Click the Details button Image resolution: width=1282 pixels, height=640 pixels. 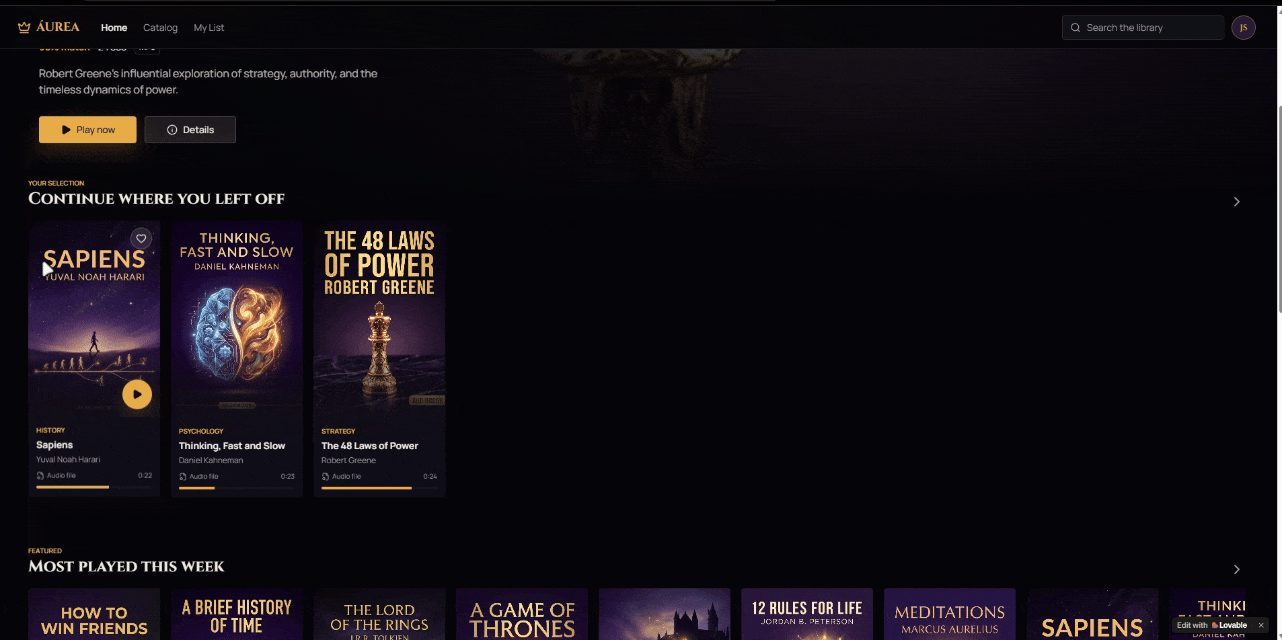coord(190,129)
